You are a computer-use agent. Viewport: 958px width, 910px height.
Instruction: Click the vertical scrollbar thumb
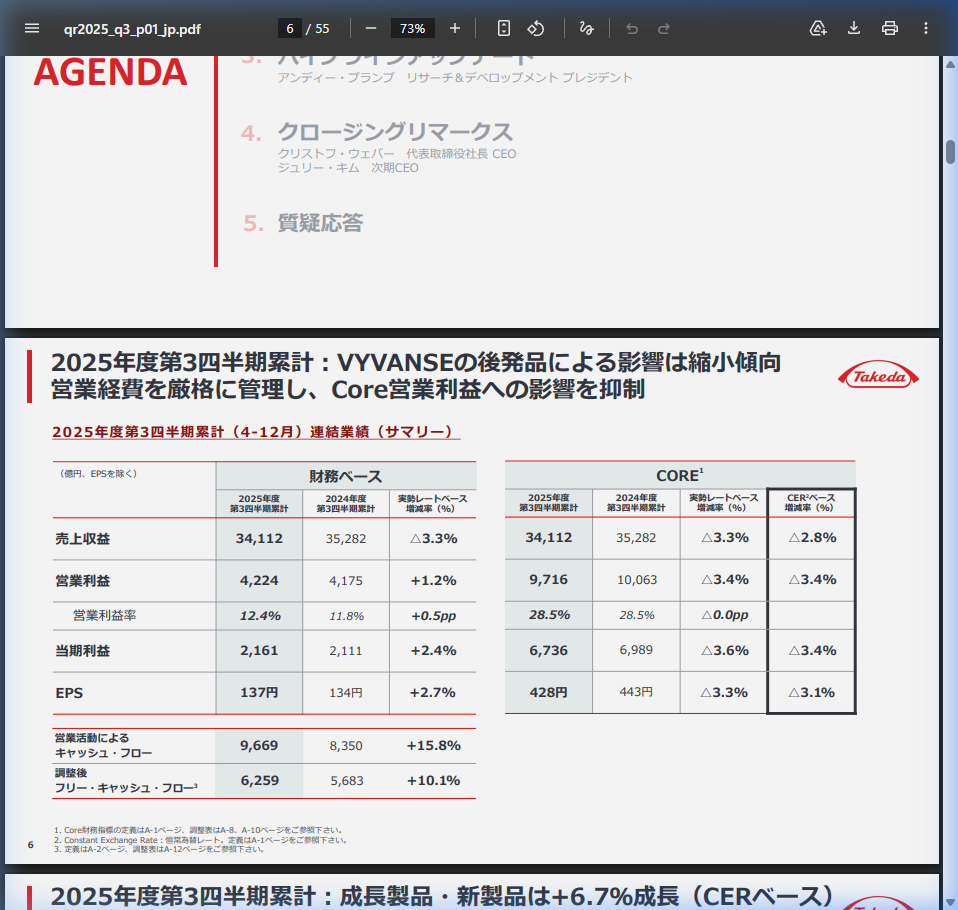[x=950, y=152]
